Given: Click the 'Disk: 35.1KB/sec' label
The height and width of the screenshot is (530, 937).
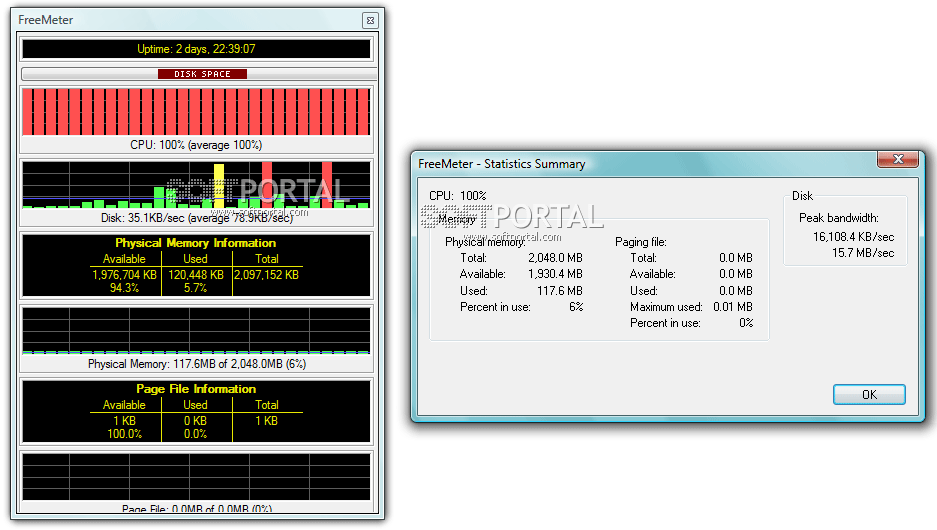Looking at the screenshot, I should (x=197, y=218).
